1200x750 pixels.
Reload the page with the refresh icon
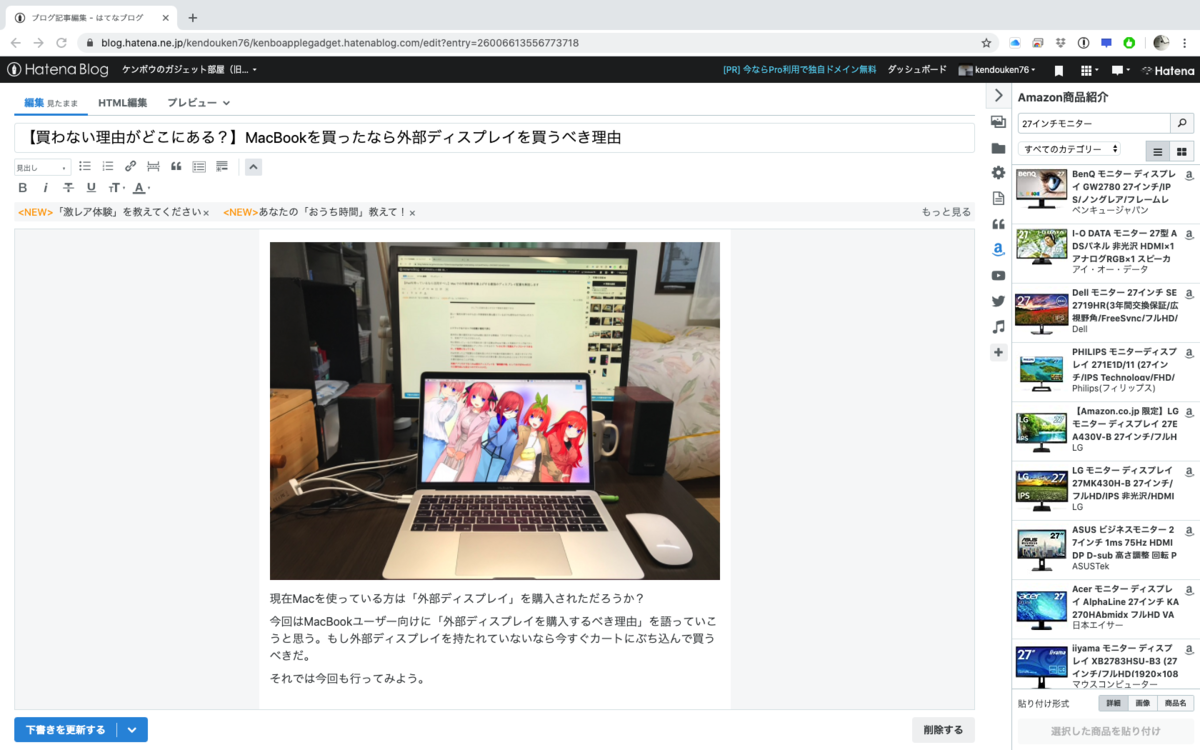(62, 43)
